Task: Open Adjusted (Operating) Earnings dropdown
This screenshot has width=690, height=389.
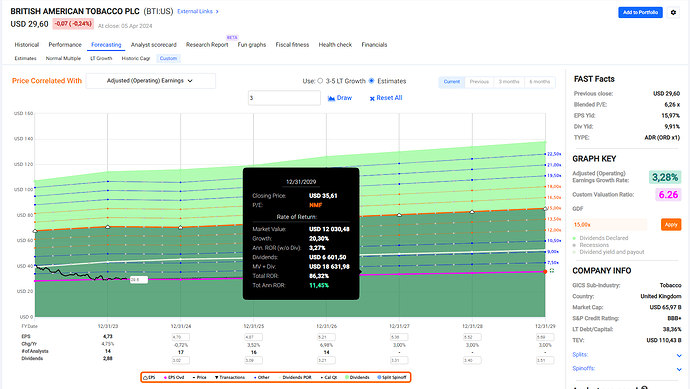Action: (150, 81)
